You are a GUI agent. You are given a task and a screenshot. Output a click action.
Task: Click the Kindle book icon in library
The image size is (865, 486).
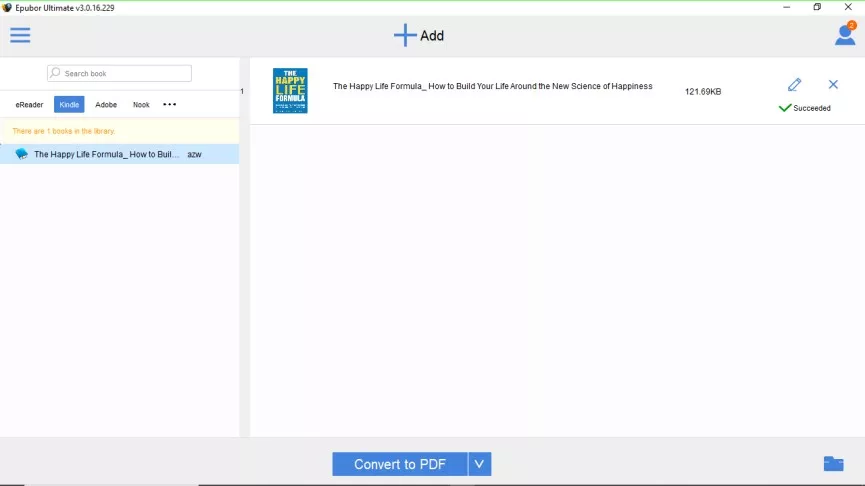[x=22, y=154]
